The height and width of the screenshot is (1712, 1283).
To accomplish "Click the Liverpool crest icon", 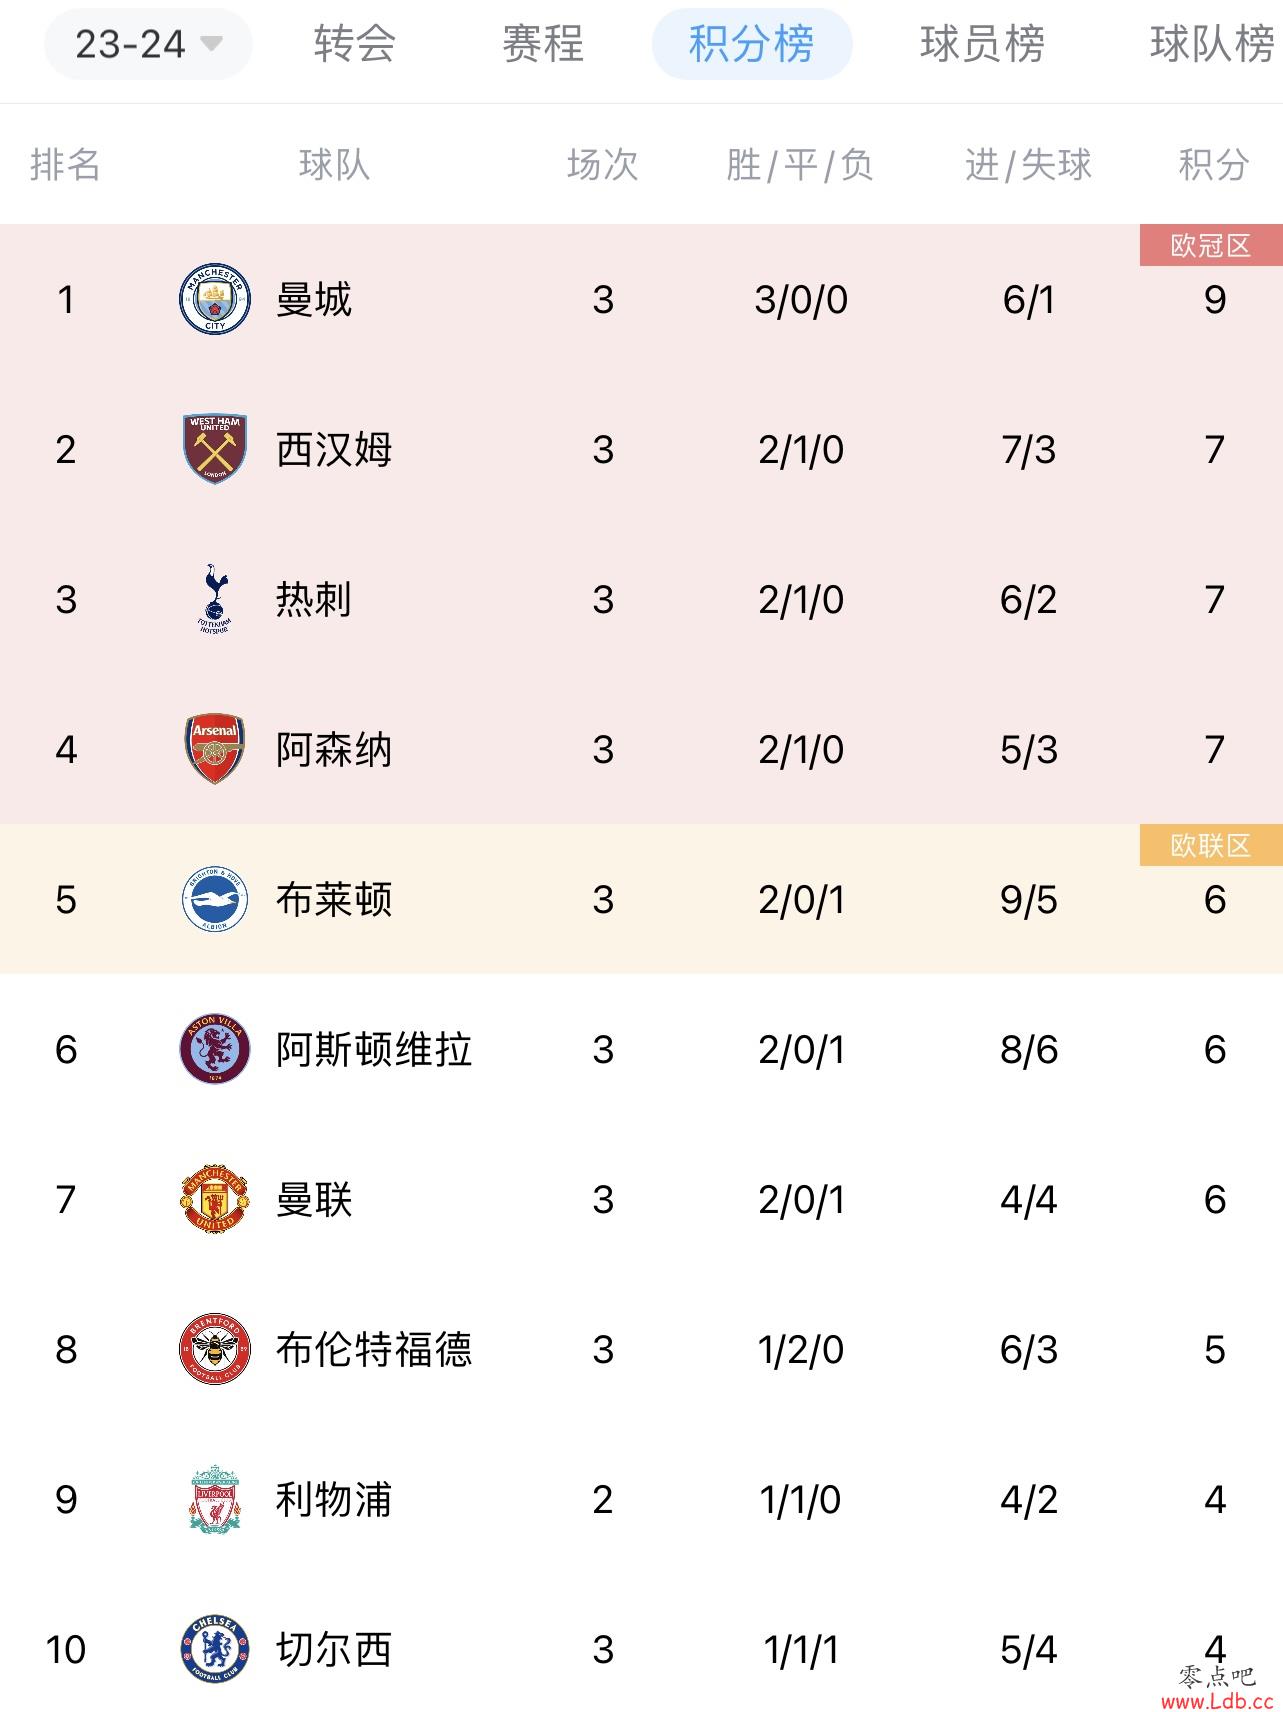I will coord(215,1499).
